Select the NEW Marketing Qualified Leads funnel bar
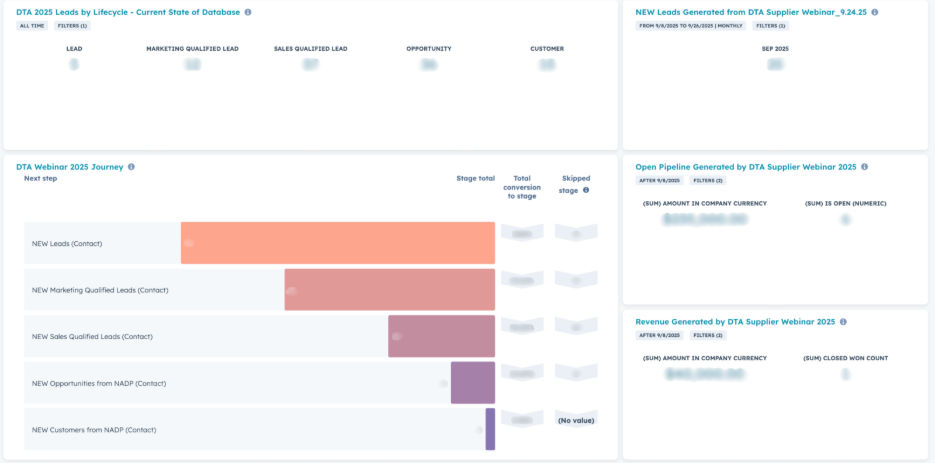This screenshot has width=936, height=463. tap(389, 290)
